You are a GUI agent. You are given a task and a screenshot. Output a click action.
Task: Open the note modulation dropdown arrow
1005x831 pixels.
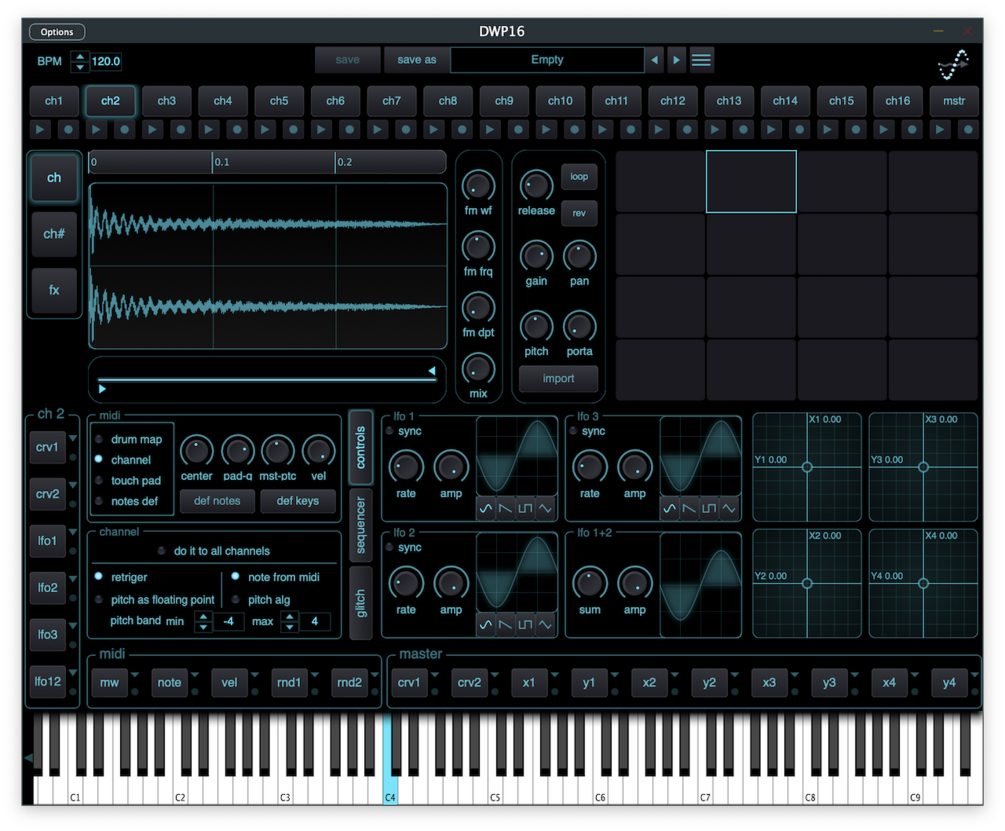195,675
